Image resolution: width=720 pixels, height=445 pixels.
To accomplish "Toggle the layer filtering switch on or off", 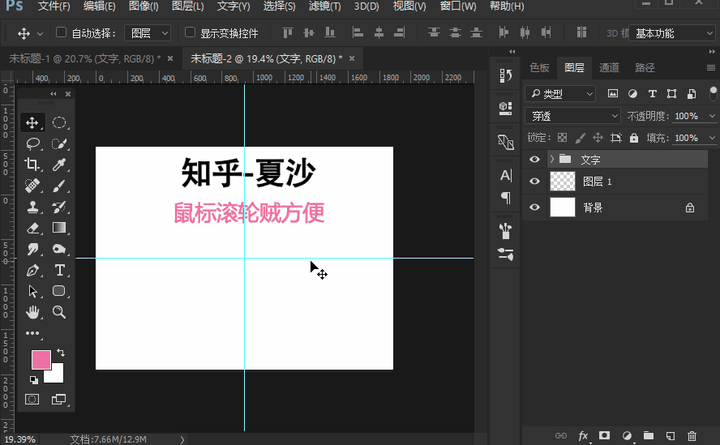I will pyautogui.click(x=713, y=93).
